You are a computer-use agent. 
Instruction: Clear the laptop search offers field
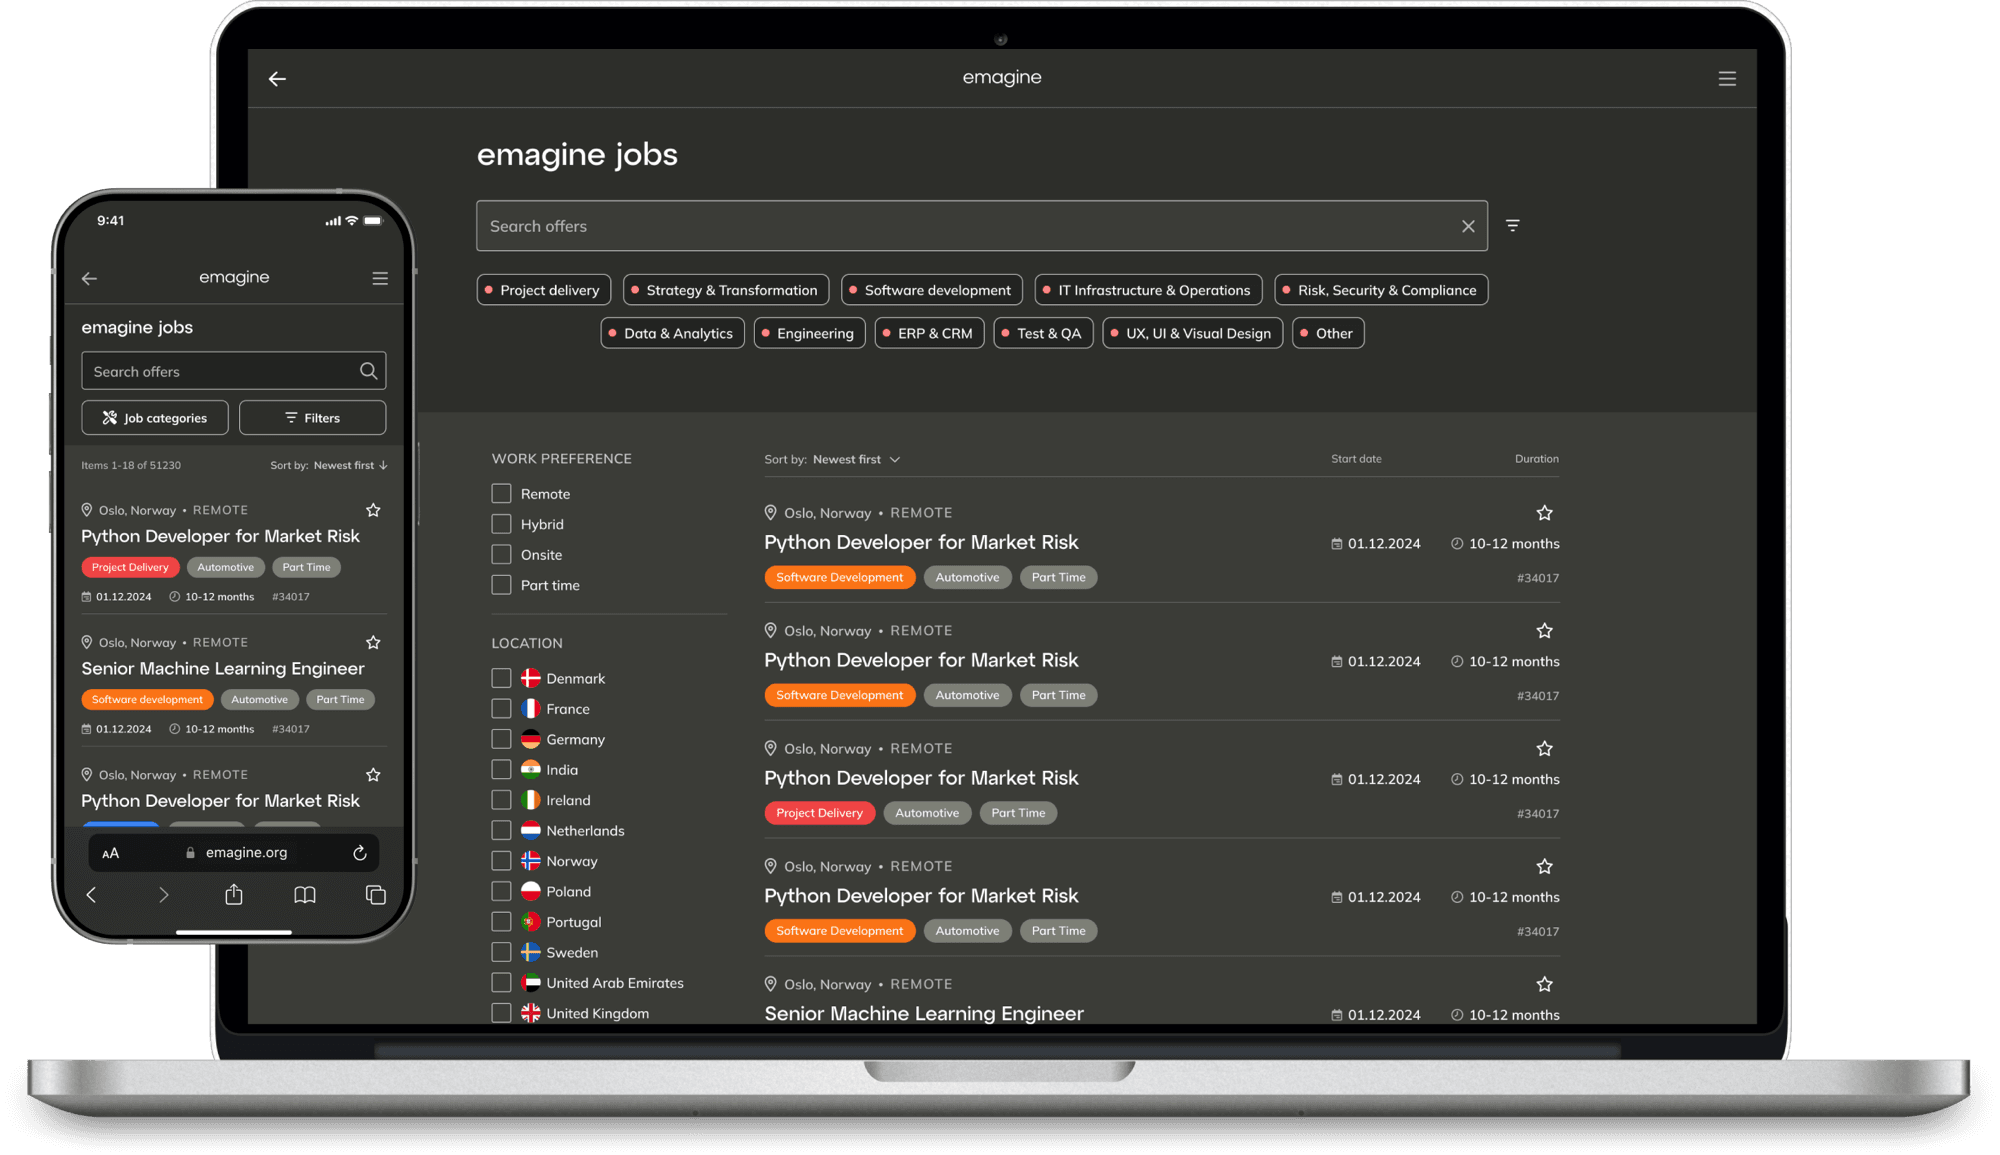click(1468, 227)
